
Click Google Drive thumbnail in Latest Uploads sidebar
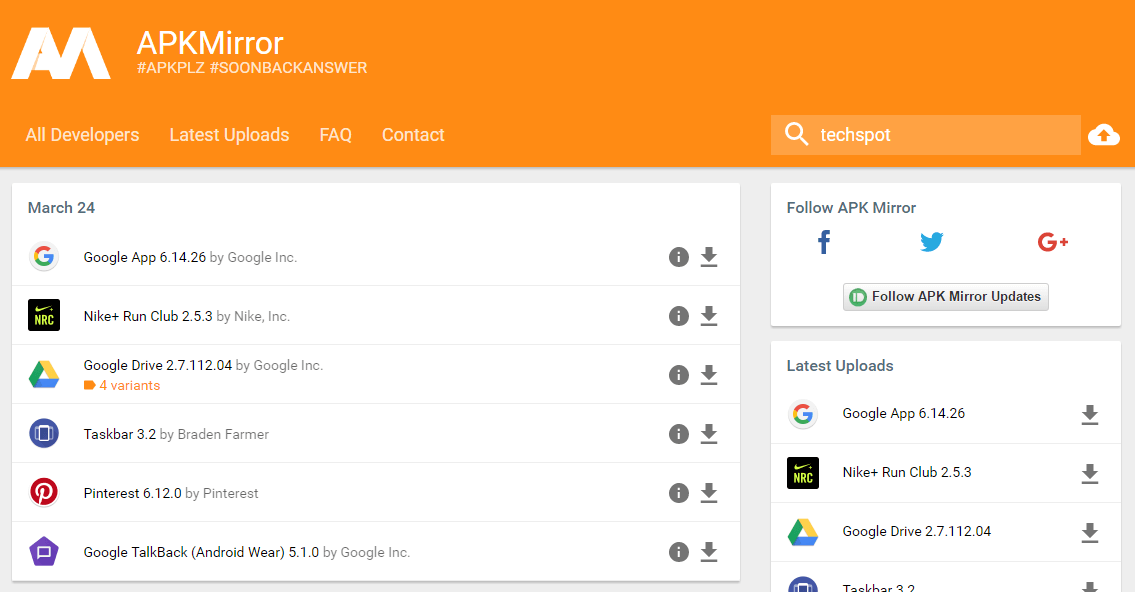[x=803, y=532]
